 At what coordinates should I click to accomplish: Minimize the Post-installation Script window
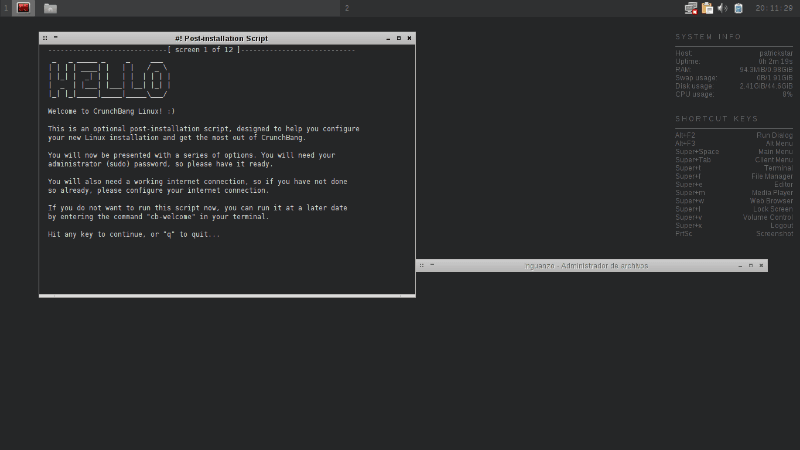pos(388,38)
